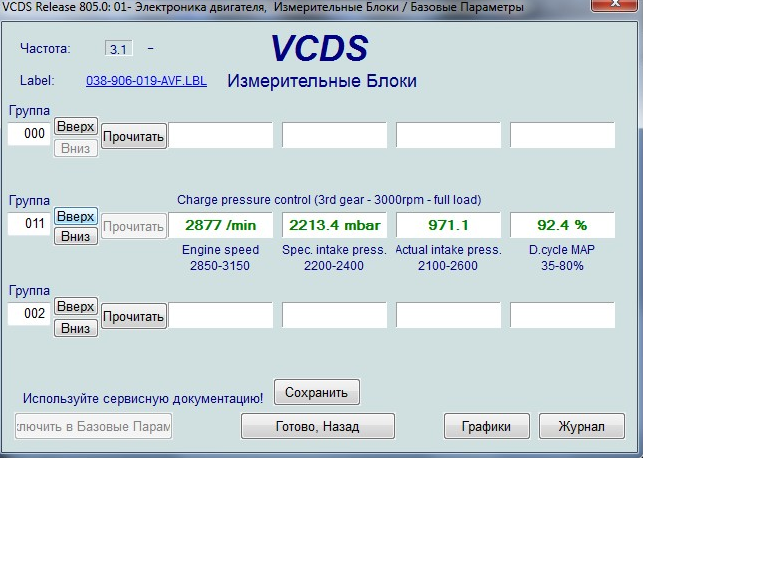Screen dimensions: 778x584
Task: Open the Графики button
Action: [486, 427]
